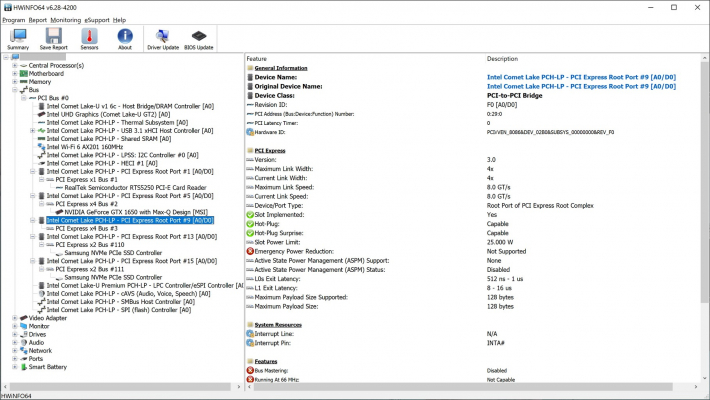Collapse the Bus tree node
This screenshot has height=400, width=710.
(x=14, y=90)
